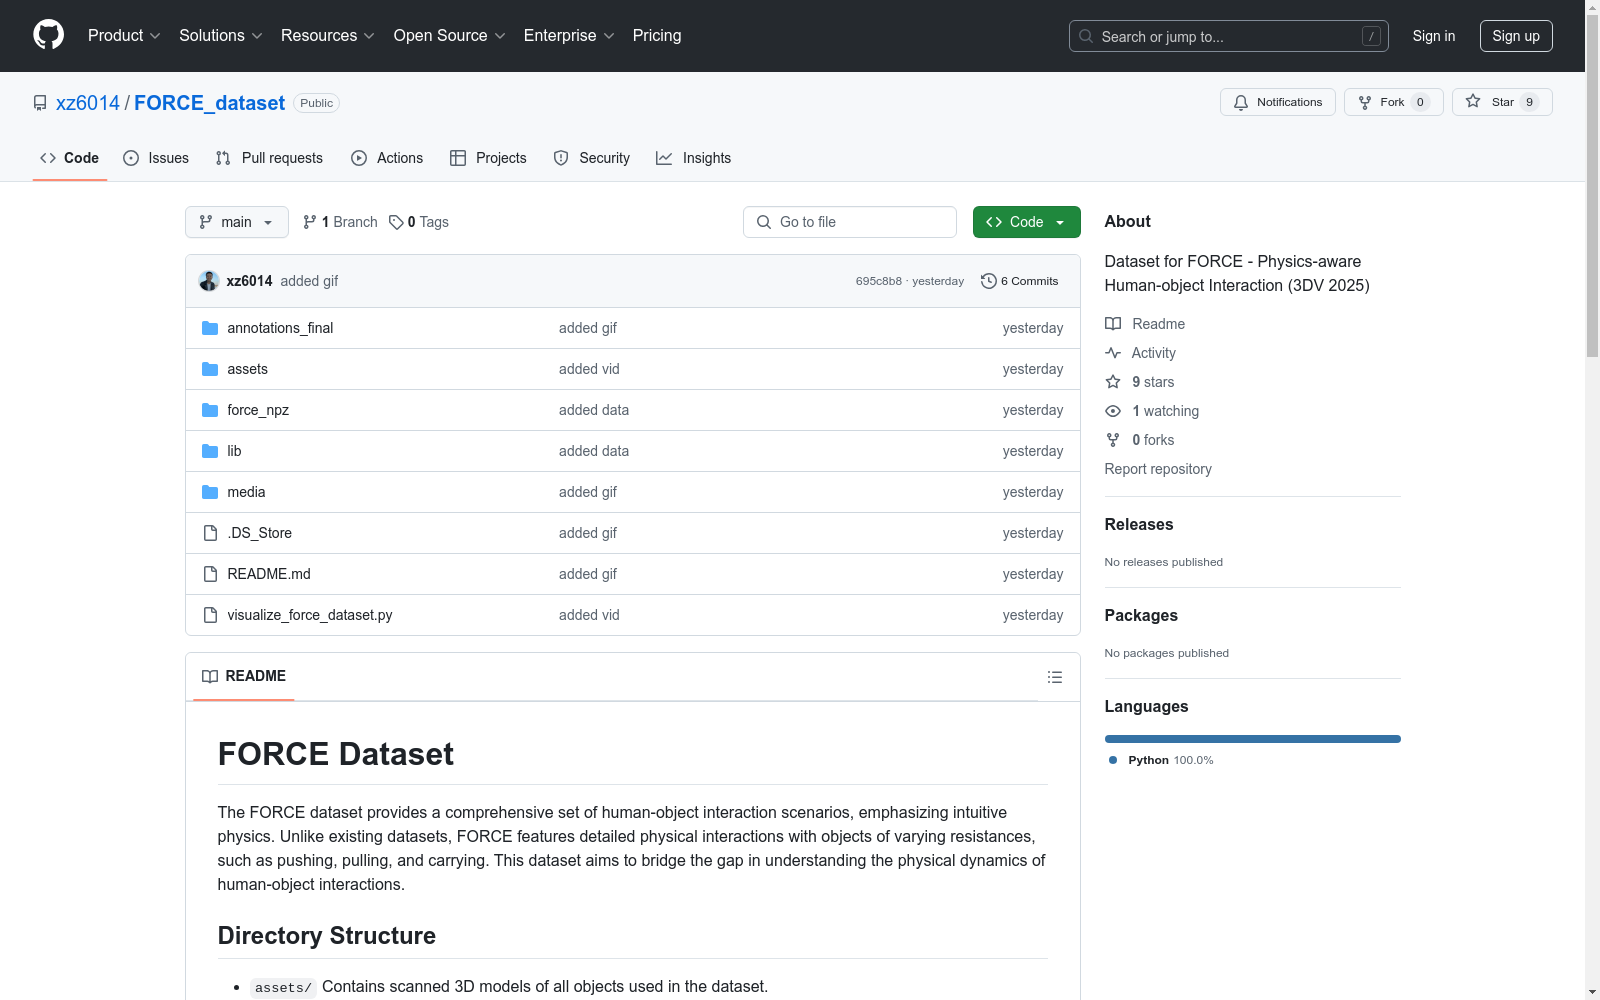Open README outline list icon
The image size is (1600, 1000).
coord(1054,677)
